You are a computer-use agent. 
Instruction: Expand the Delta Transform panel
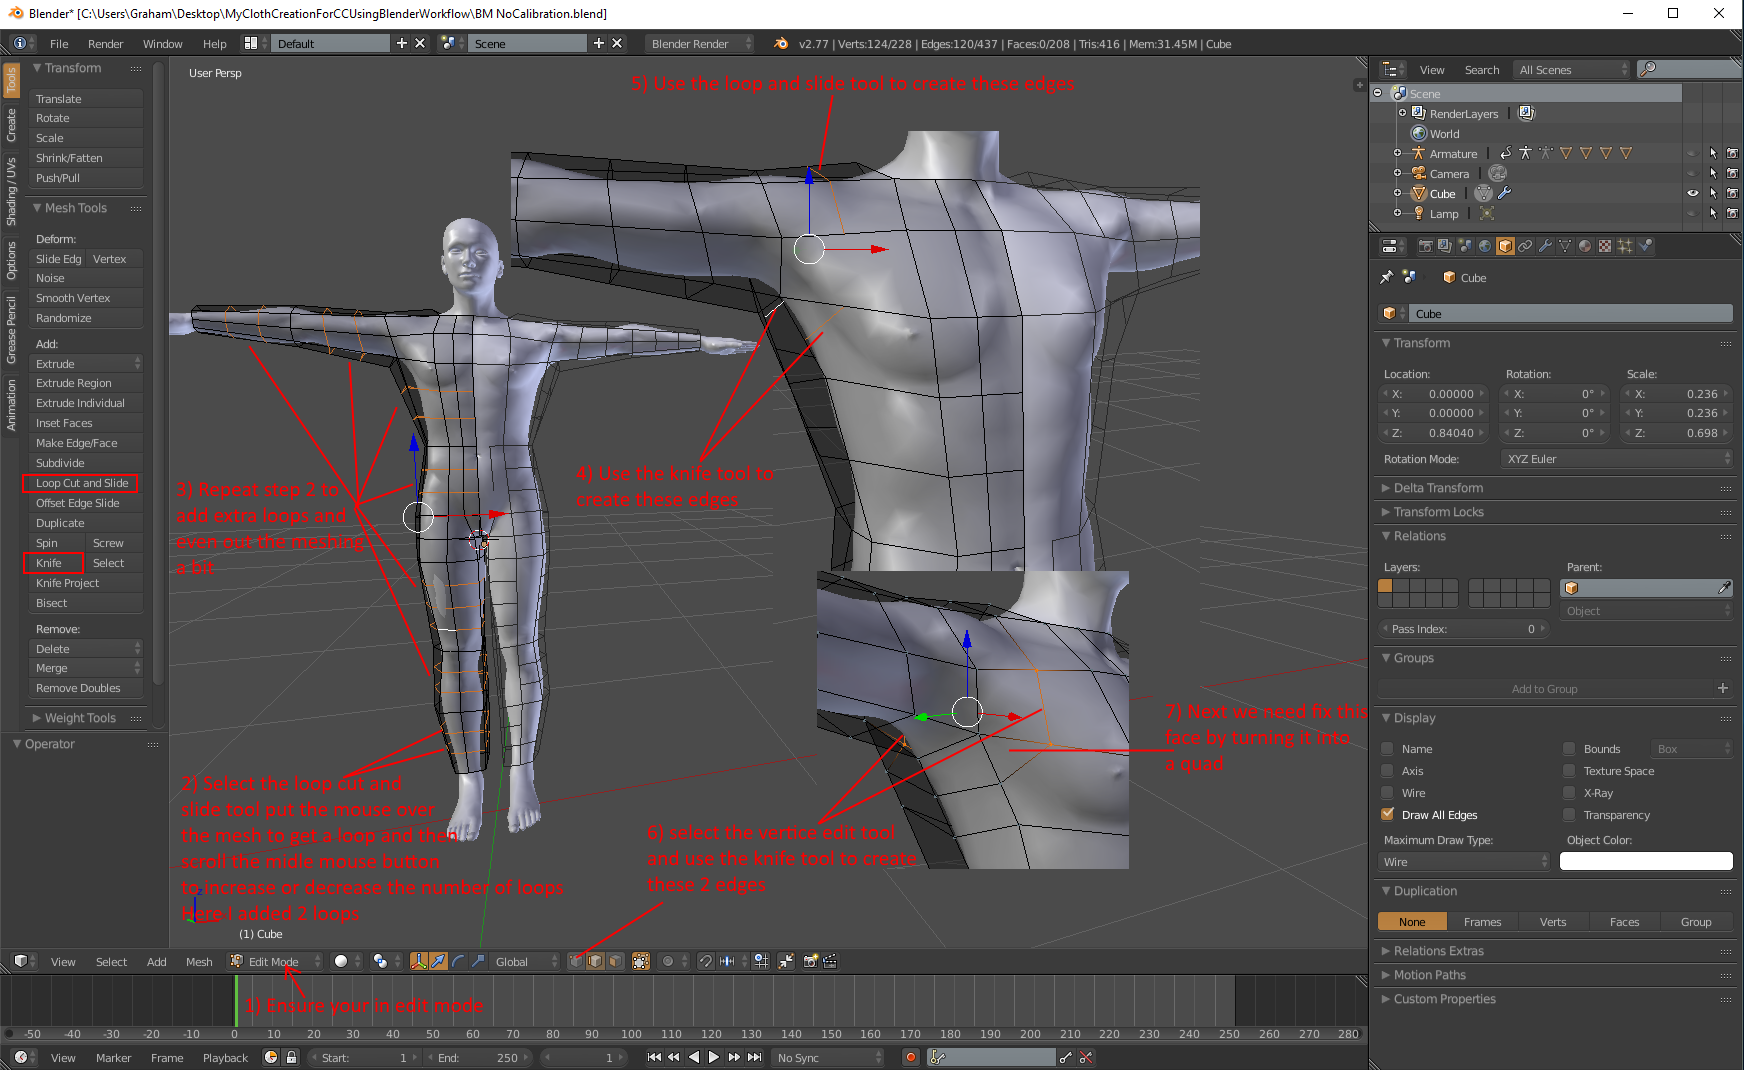click(1438, 487)
